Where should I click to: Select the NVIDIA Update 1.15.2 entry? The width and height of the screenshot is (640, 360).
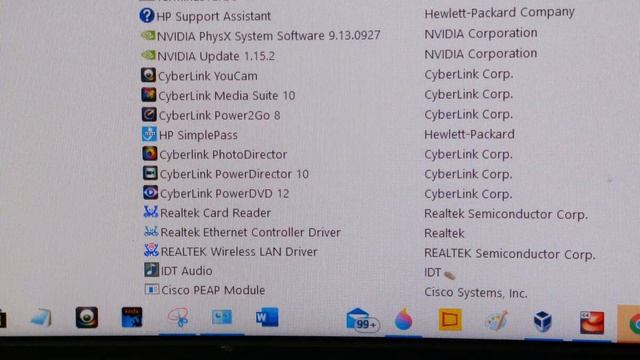tap(216, 56)
